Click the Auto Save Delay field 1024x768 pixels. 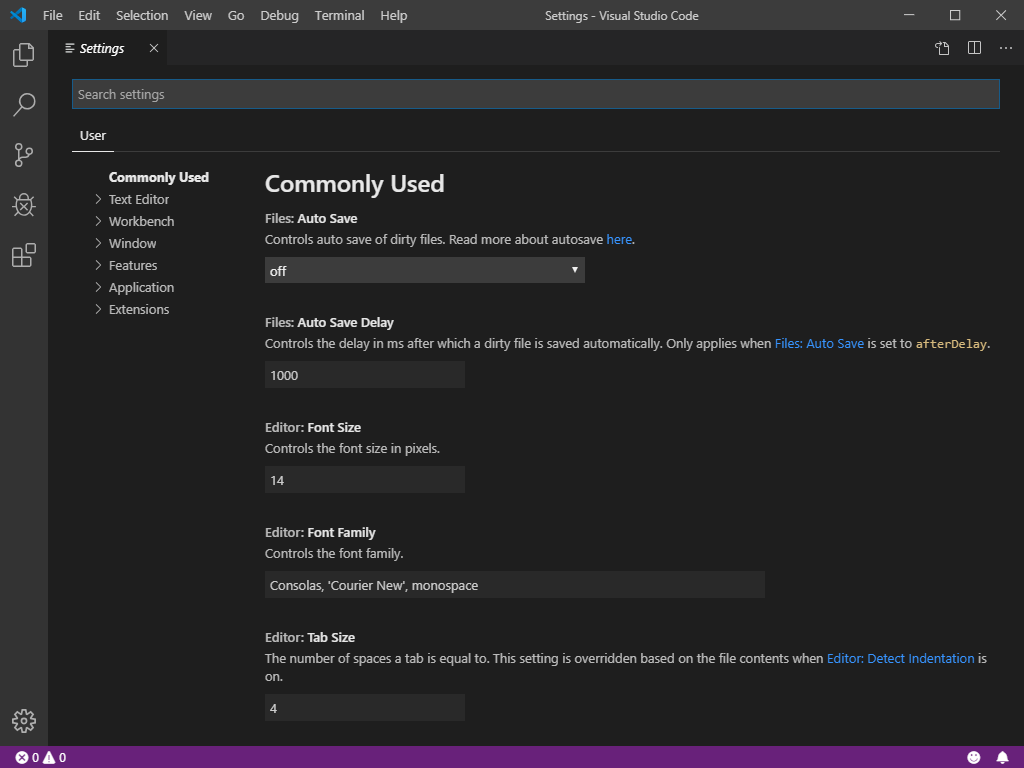coord(365,375)
